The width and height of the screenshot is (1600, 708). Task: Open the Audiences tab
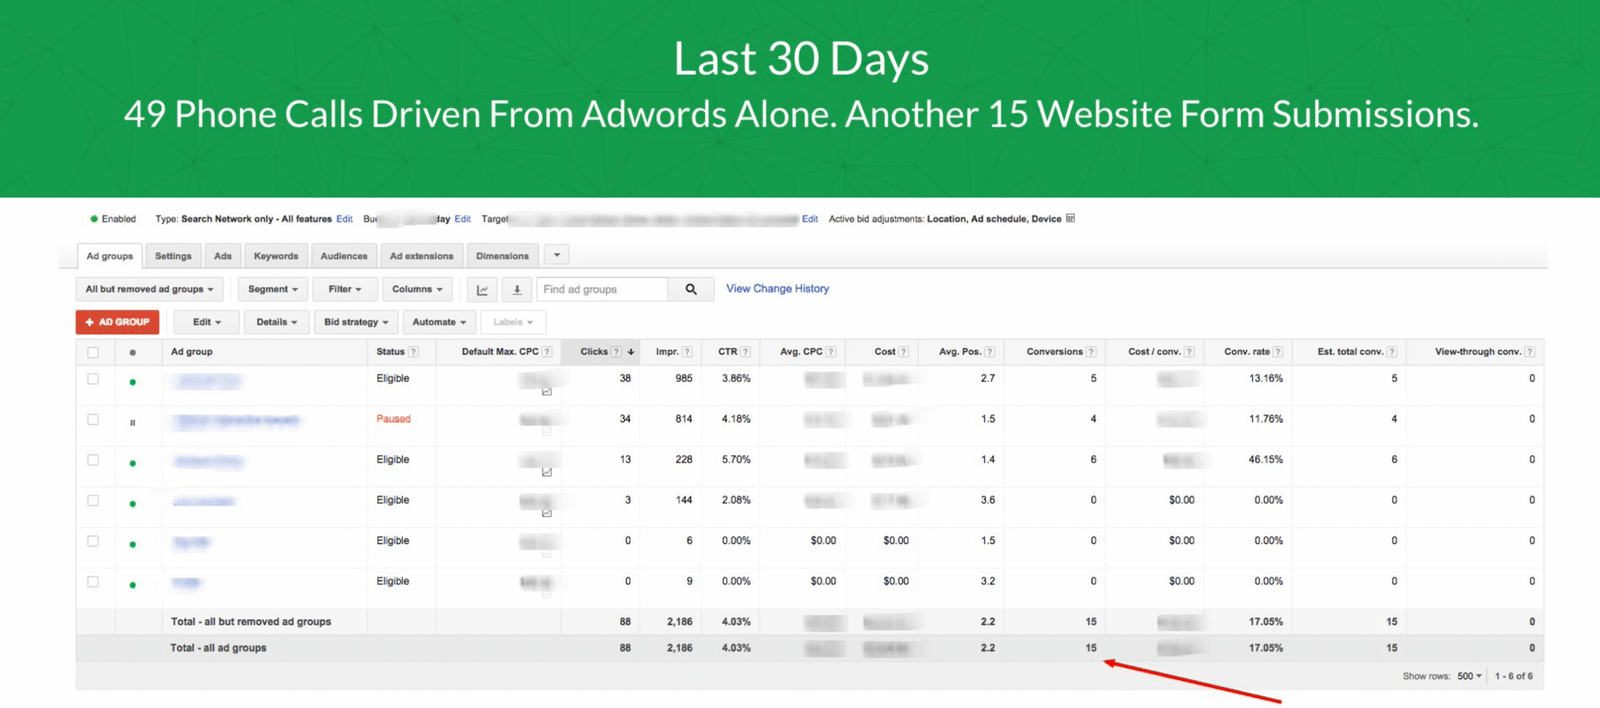click(x=344, y=256)
